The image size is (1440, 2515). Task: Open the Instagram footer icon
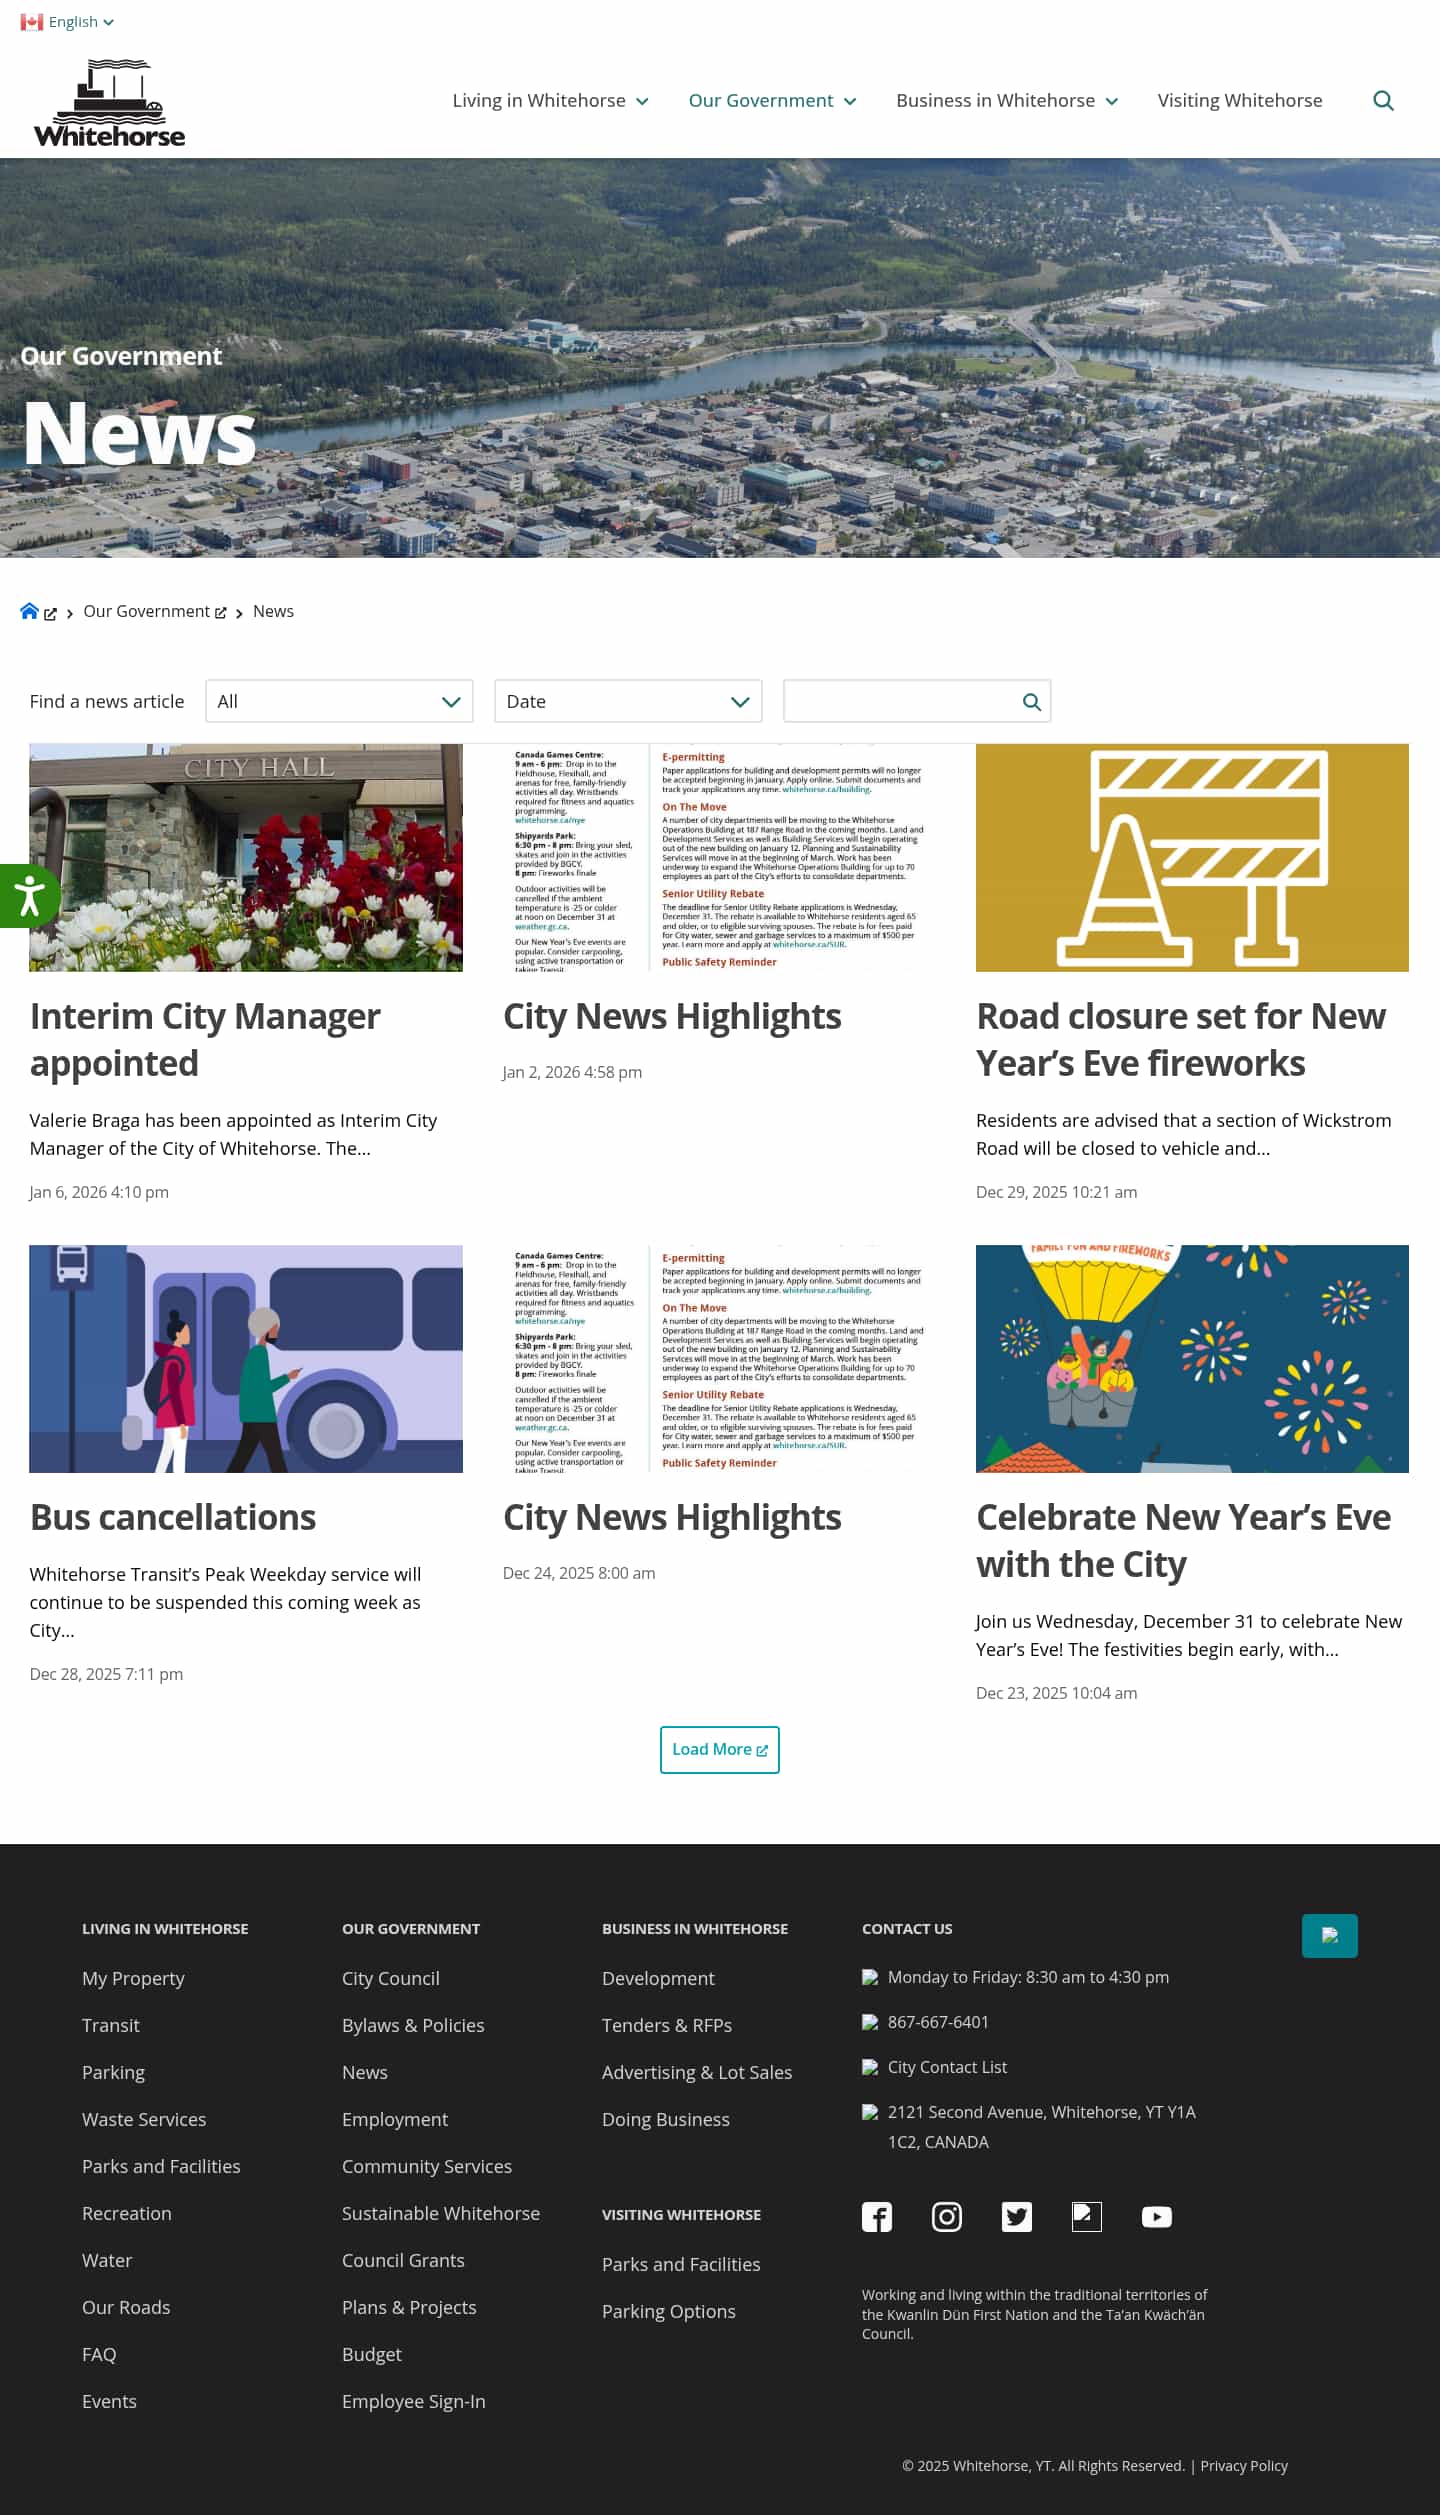click(947, 2217)
